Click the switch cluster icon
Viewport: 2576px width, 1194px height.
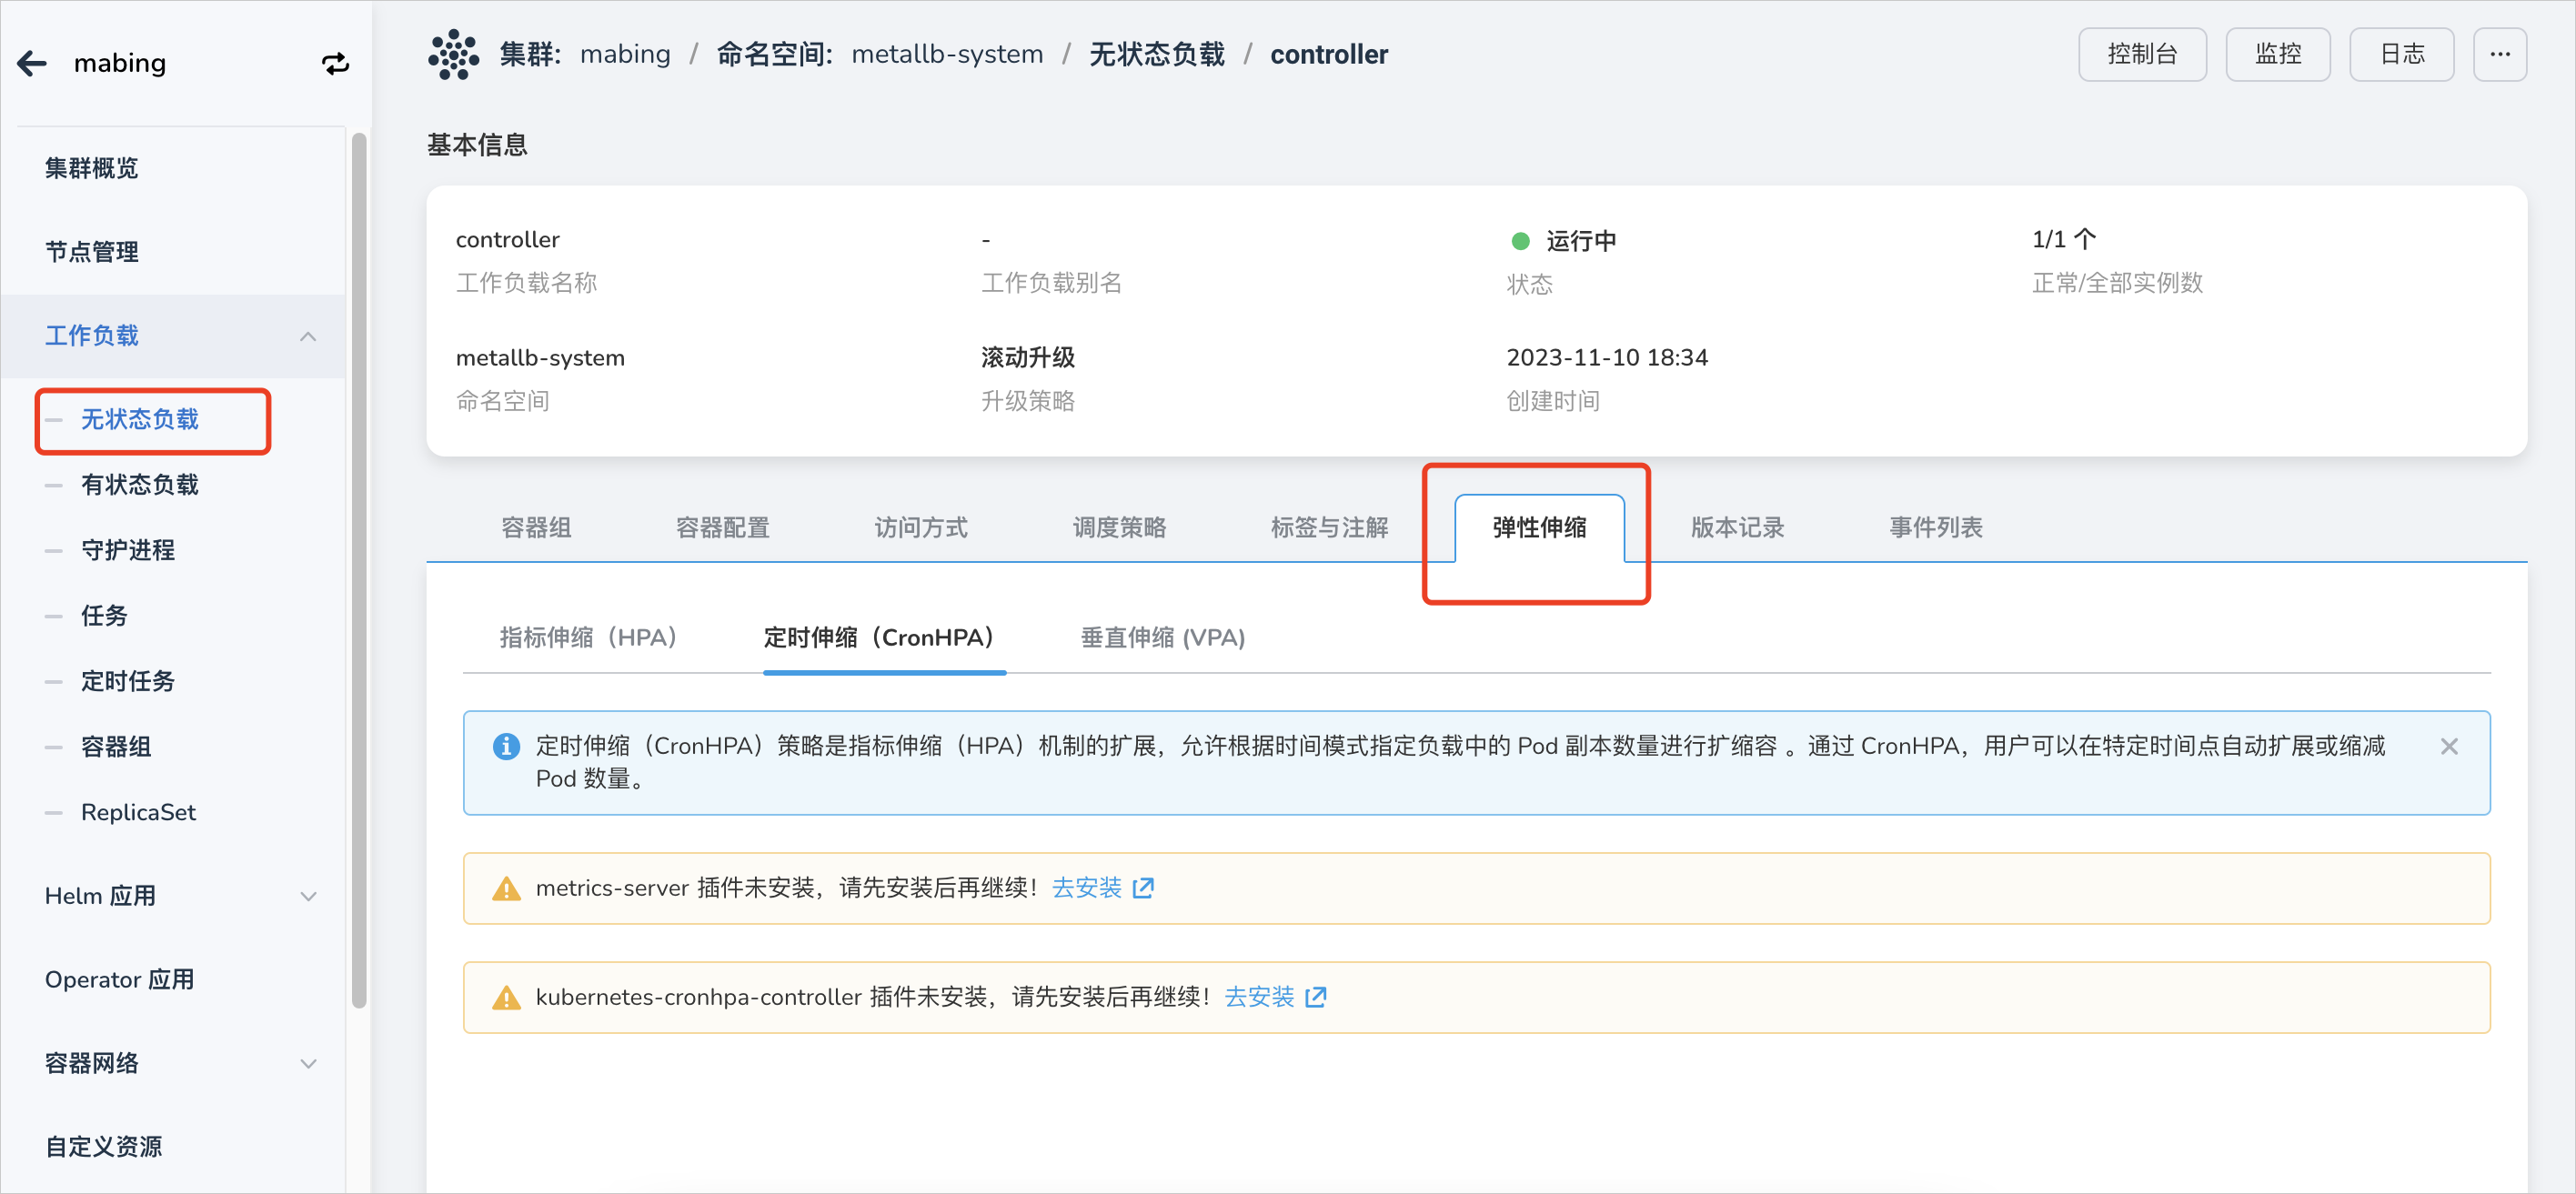(335, 63)
